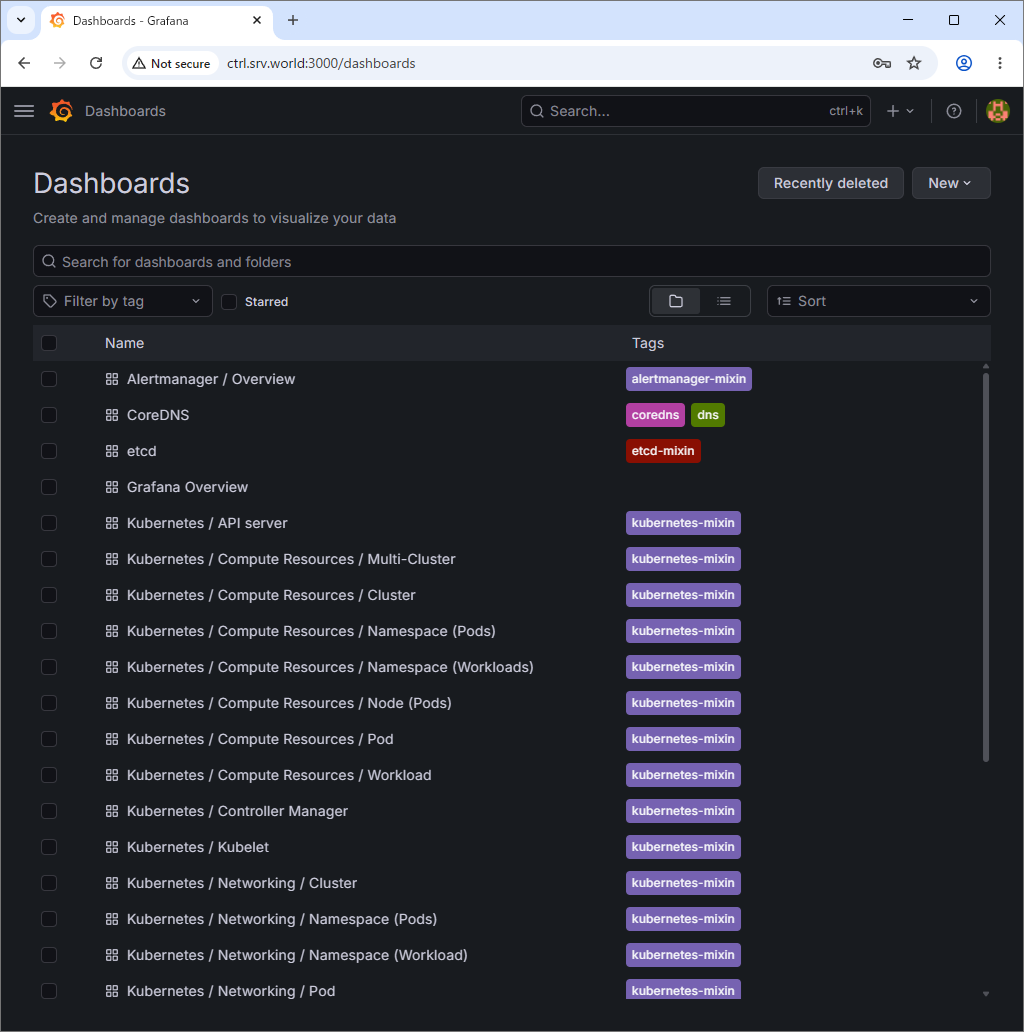Click dashboard icon beside Kubernetes / Controller Manager
This screenshot has width=1024, height=1032.
pos(112,812)
